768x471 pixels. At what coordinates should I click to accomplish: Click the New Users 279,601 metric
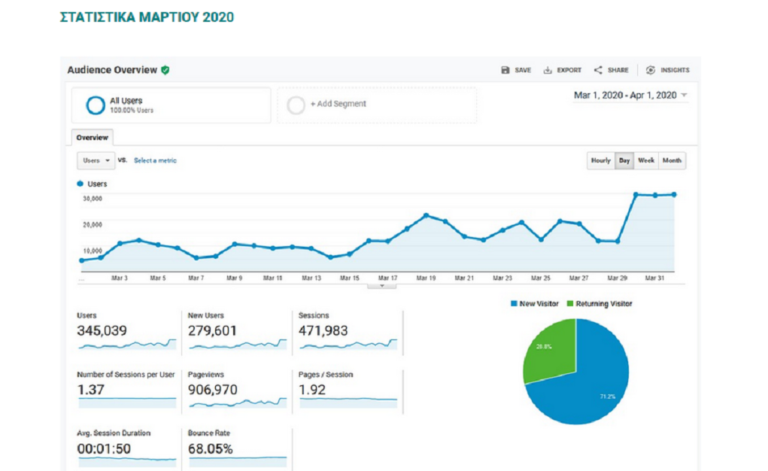click(x=237, y=331)
